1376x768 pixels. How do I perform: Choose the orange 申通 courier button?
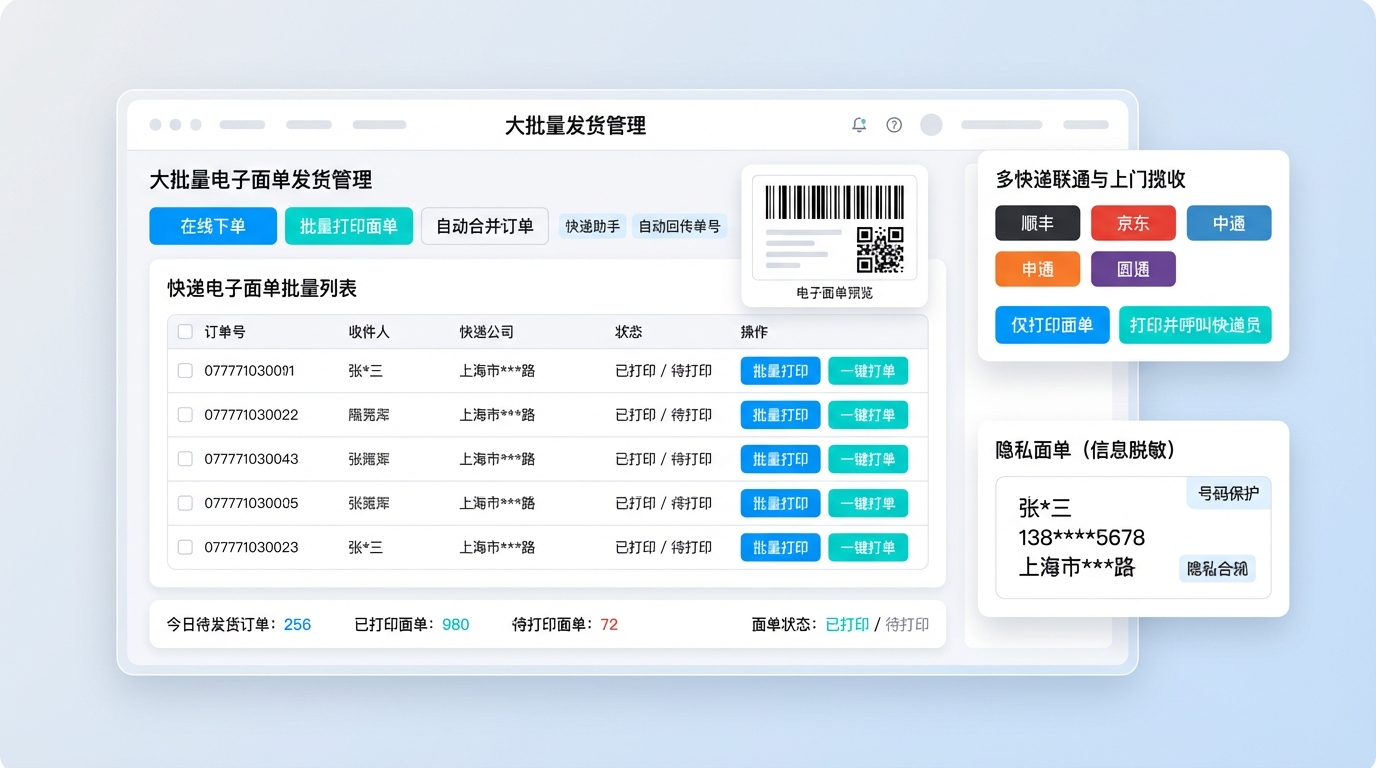pos(1037,269)
